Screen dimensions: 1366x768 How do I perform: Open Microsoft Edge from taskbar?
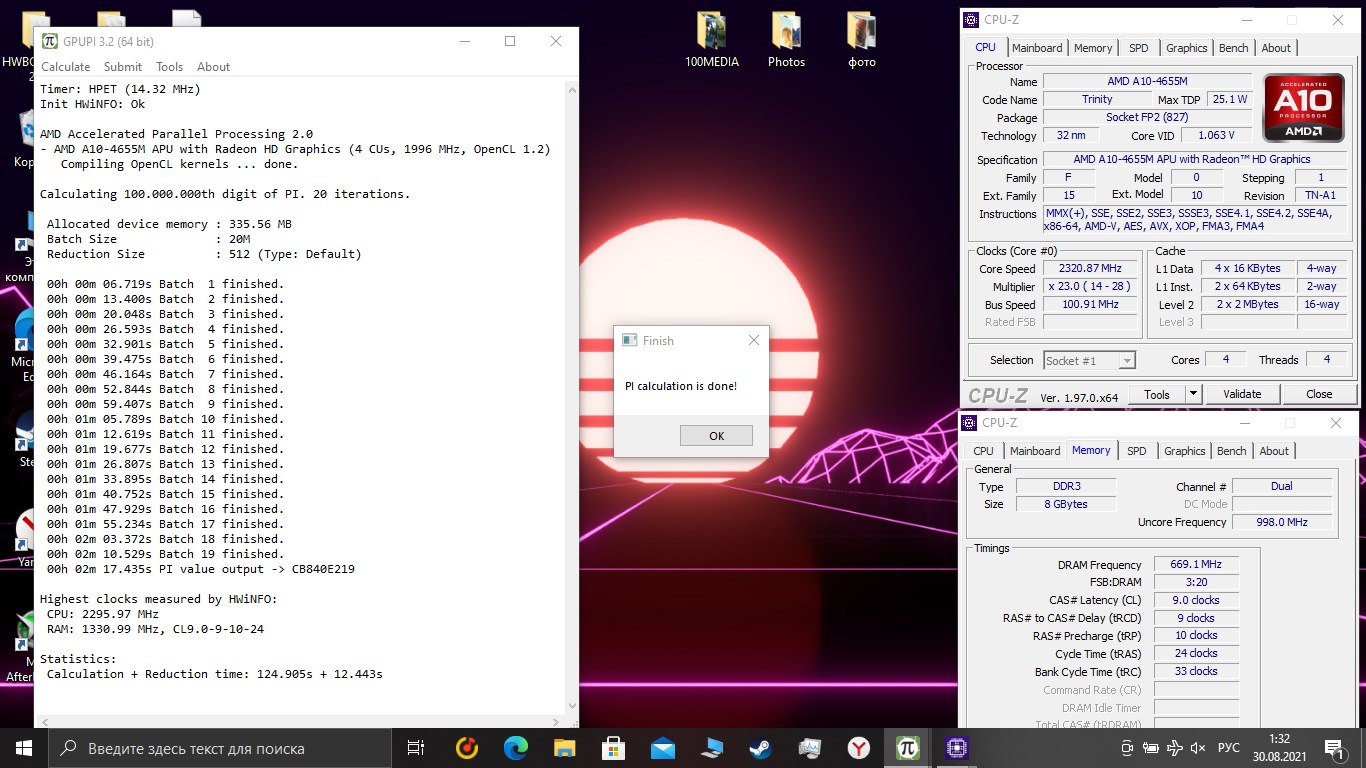point(516,748)
